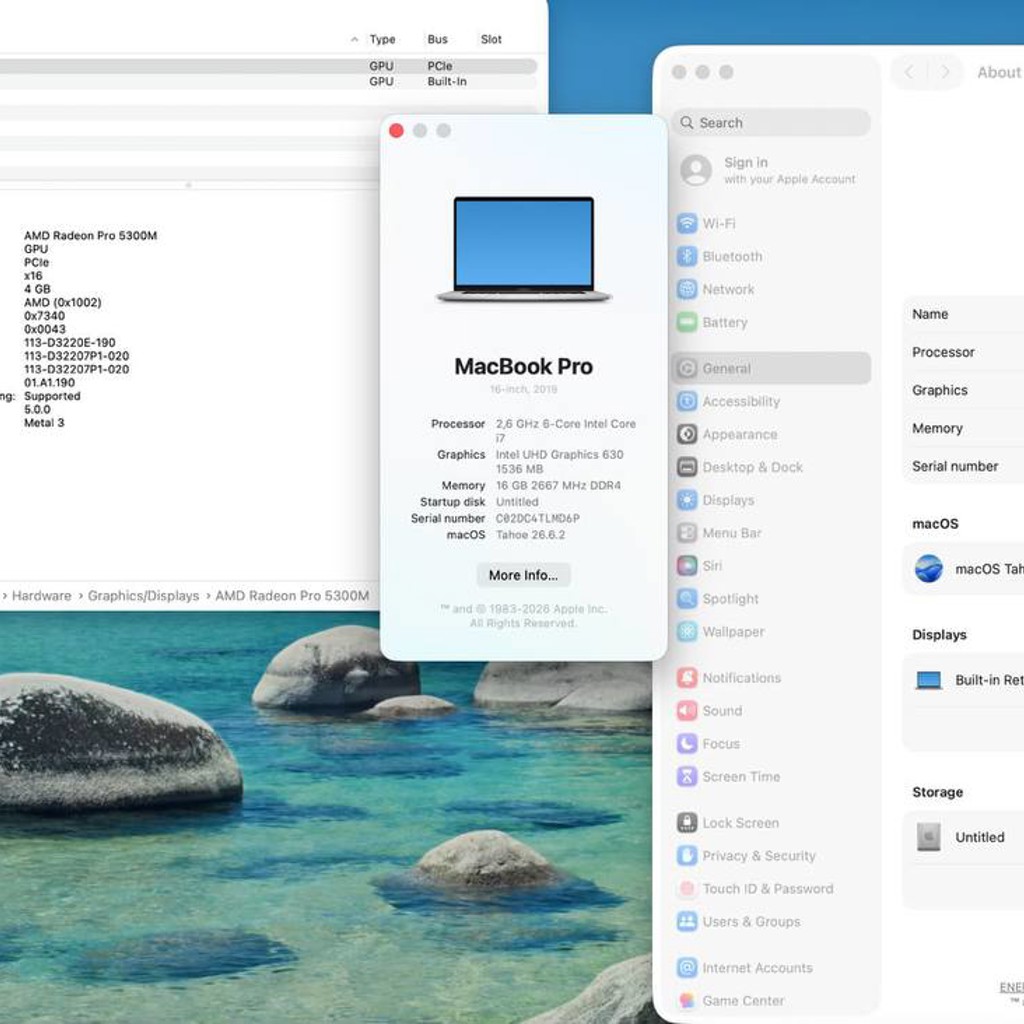
Task: Select the Bluetooth icon in sidebar
Action: (x=687, y=256)
